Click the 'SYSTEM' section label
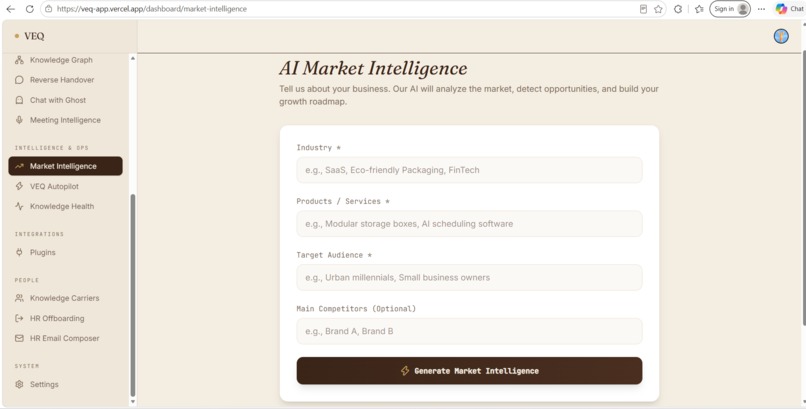Viewport: 806px width, 409px height. (27, 366)
